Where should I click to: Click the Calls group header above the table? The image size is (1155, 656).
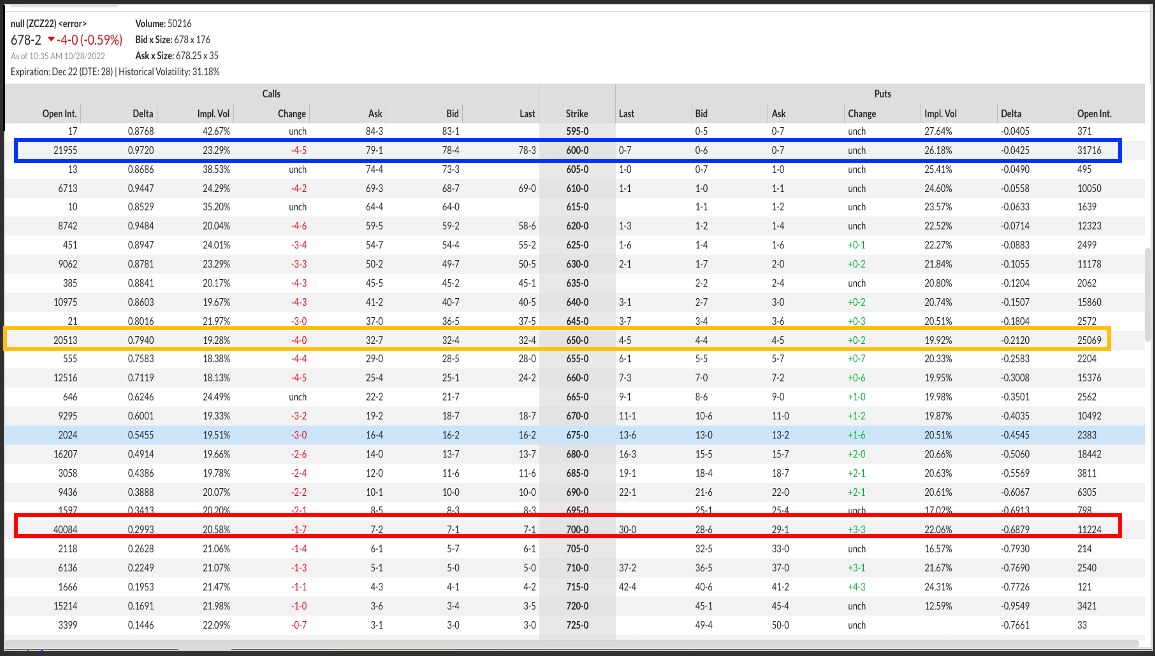tap(272, 94)
